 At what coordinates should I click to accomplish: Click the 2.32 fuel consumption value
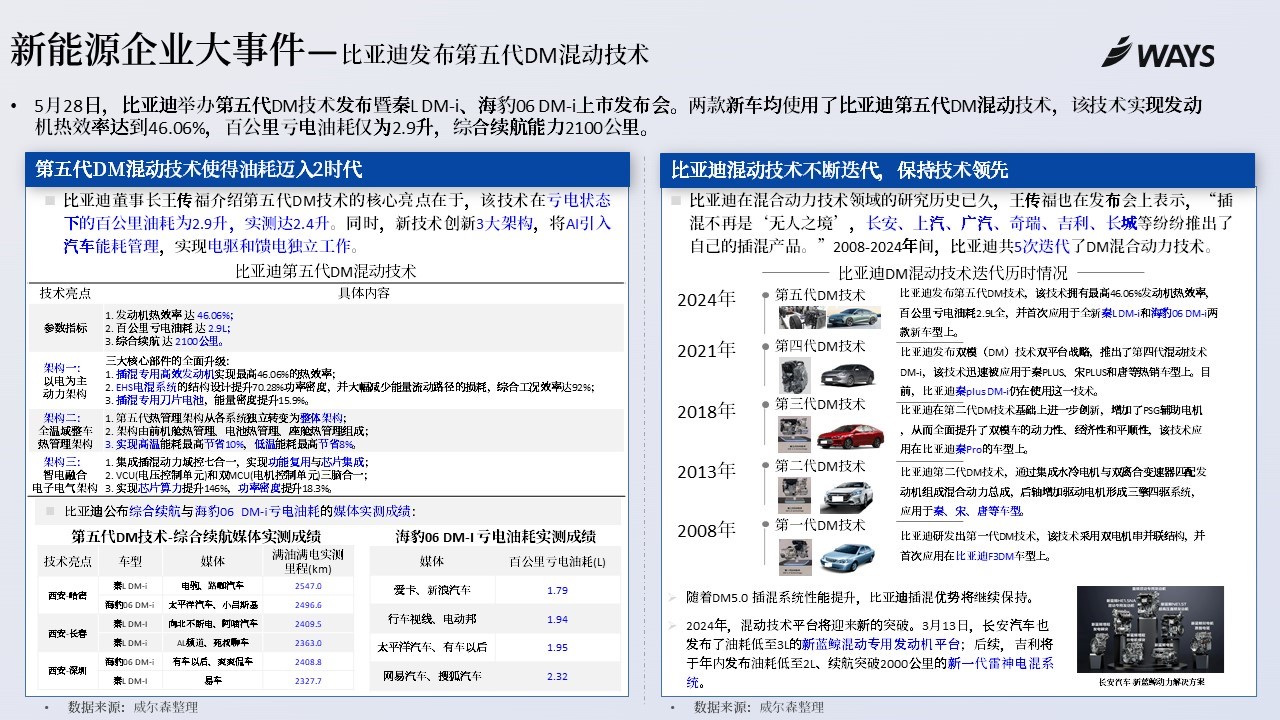tap(557, 676)
